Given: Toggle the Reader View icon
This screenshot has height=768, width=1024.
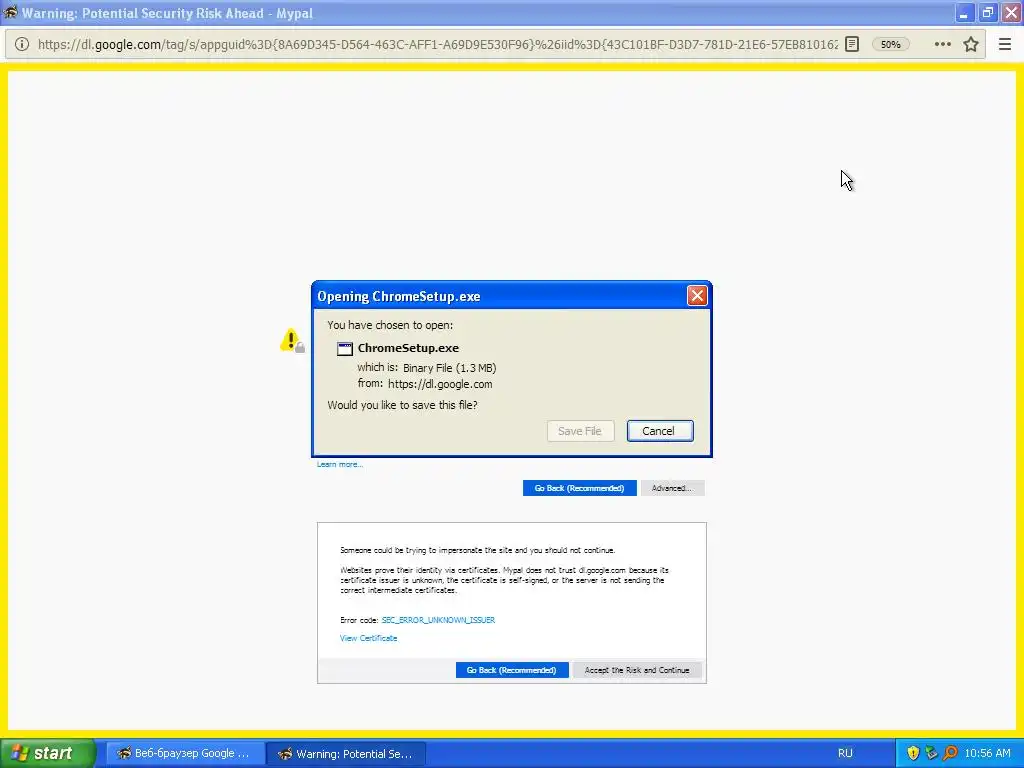Looking at the screenshot, I should click(852, 44).
